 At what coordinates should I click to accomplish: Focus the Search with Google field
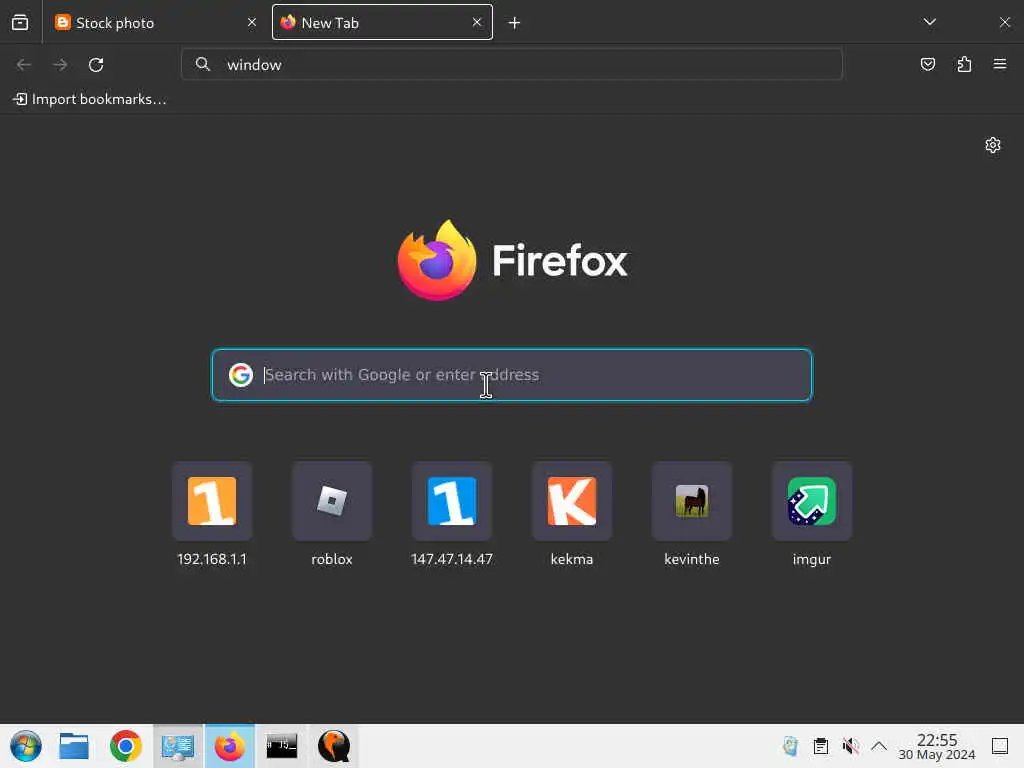click(511, 375)
